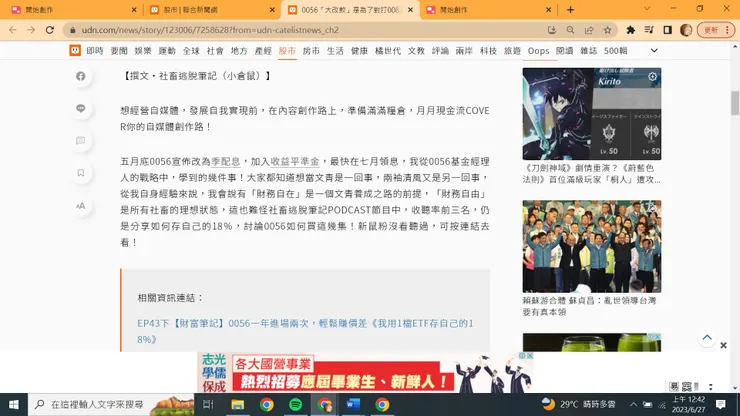
Task: Bookmark this page with the star icon
Action: (607, 30)
